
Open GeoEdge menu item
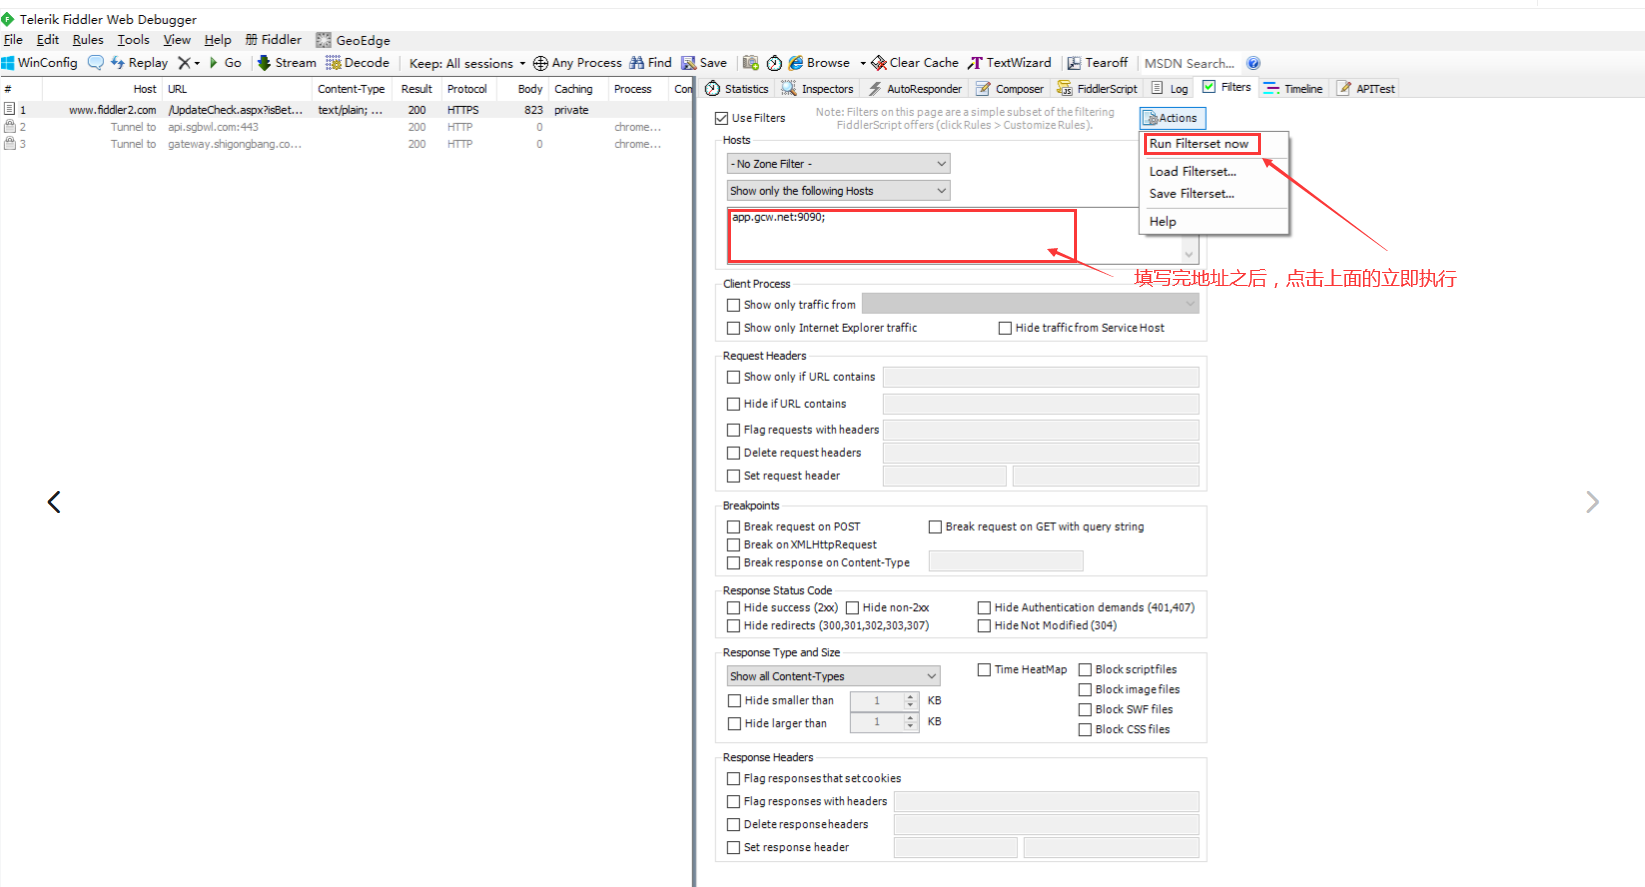tap(353, 40)
